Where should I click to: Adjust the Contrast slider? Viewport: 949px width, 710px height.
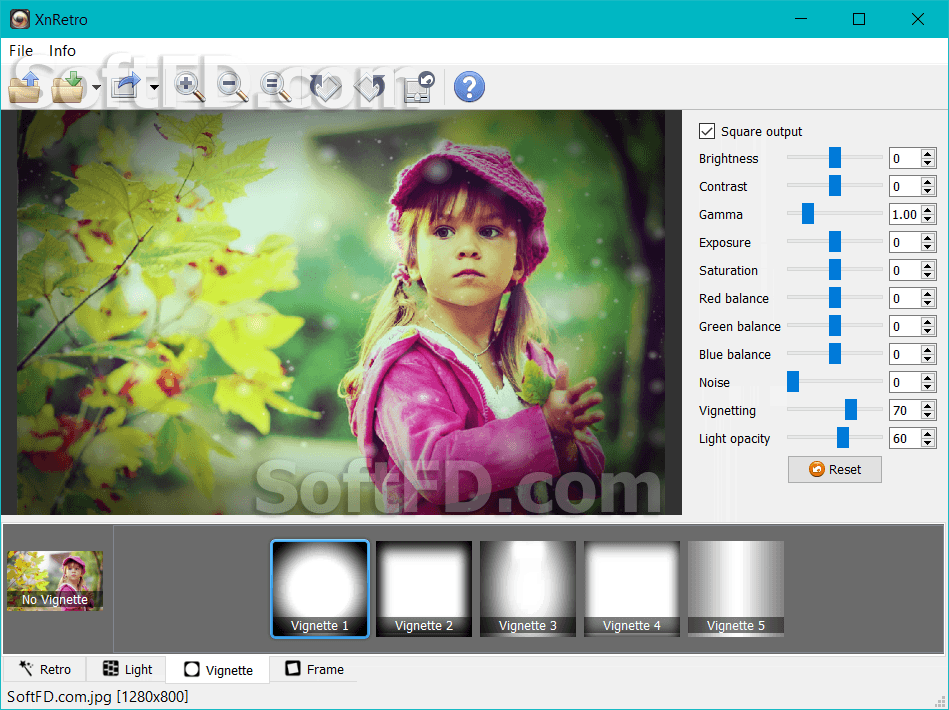point(835,185)
